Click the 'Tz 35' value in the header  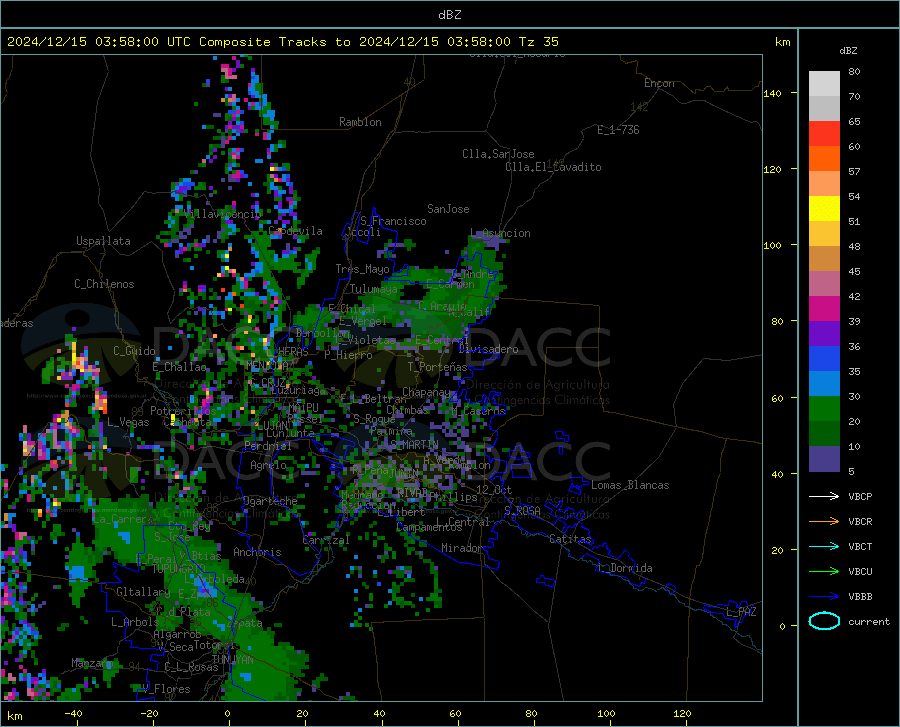(538, 42)
